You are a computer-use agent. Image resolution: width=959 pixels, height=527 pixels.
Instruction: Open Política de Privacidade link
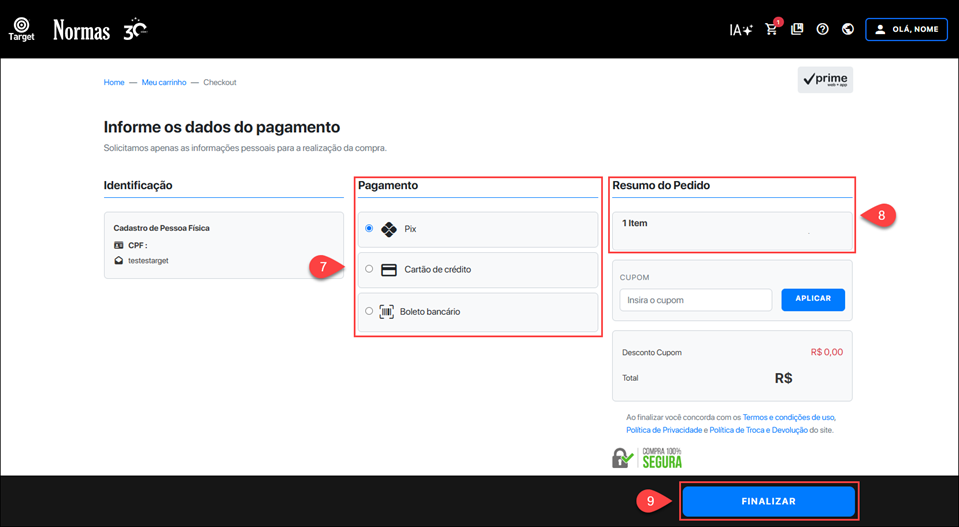click(x=664, y=430)
